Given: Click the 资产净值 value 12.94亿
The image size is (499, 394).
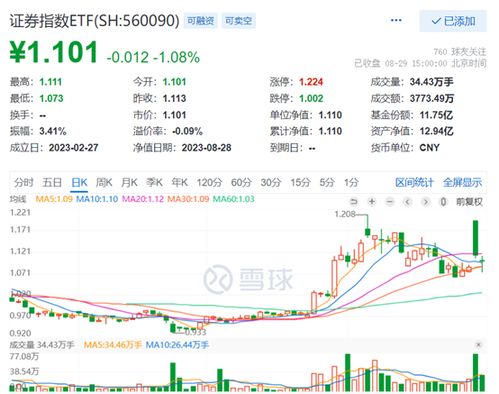Looking at the screenshot, I should click(x=436, y=131).
